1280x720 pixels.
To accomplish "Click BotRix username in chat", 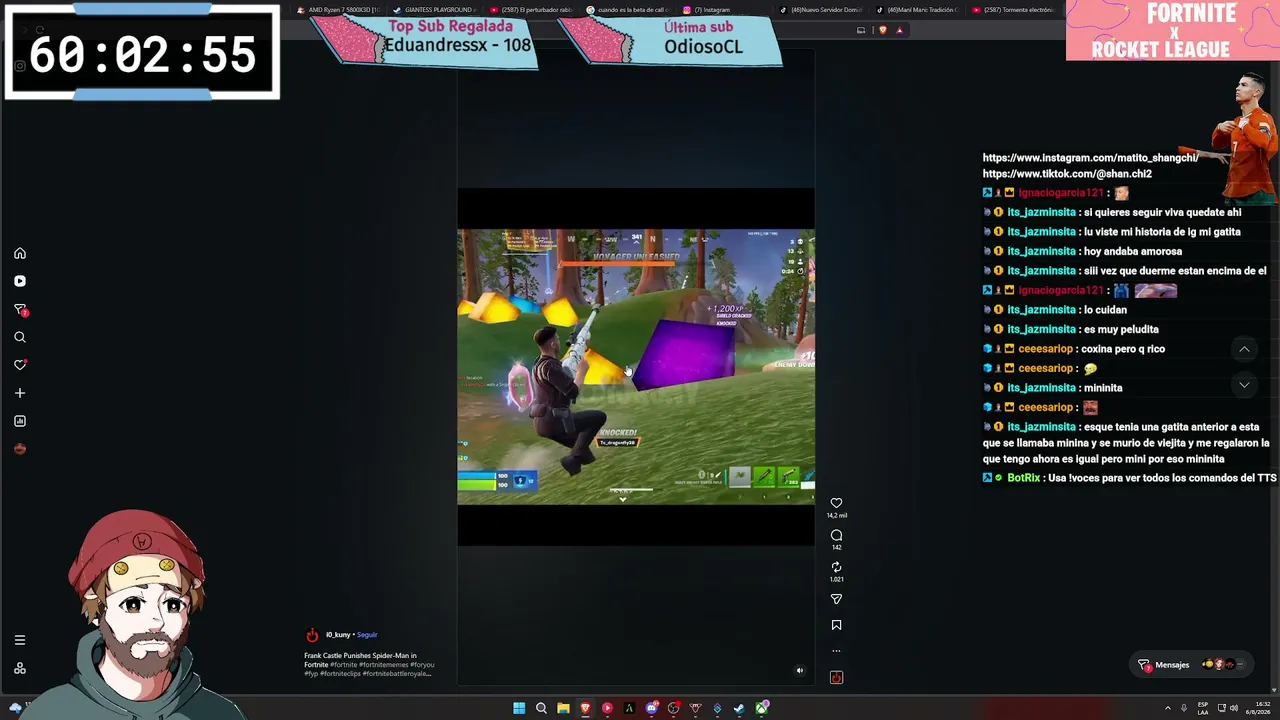I will (x=1023, y=478).
